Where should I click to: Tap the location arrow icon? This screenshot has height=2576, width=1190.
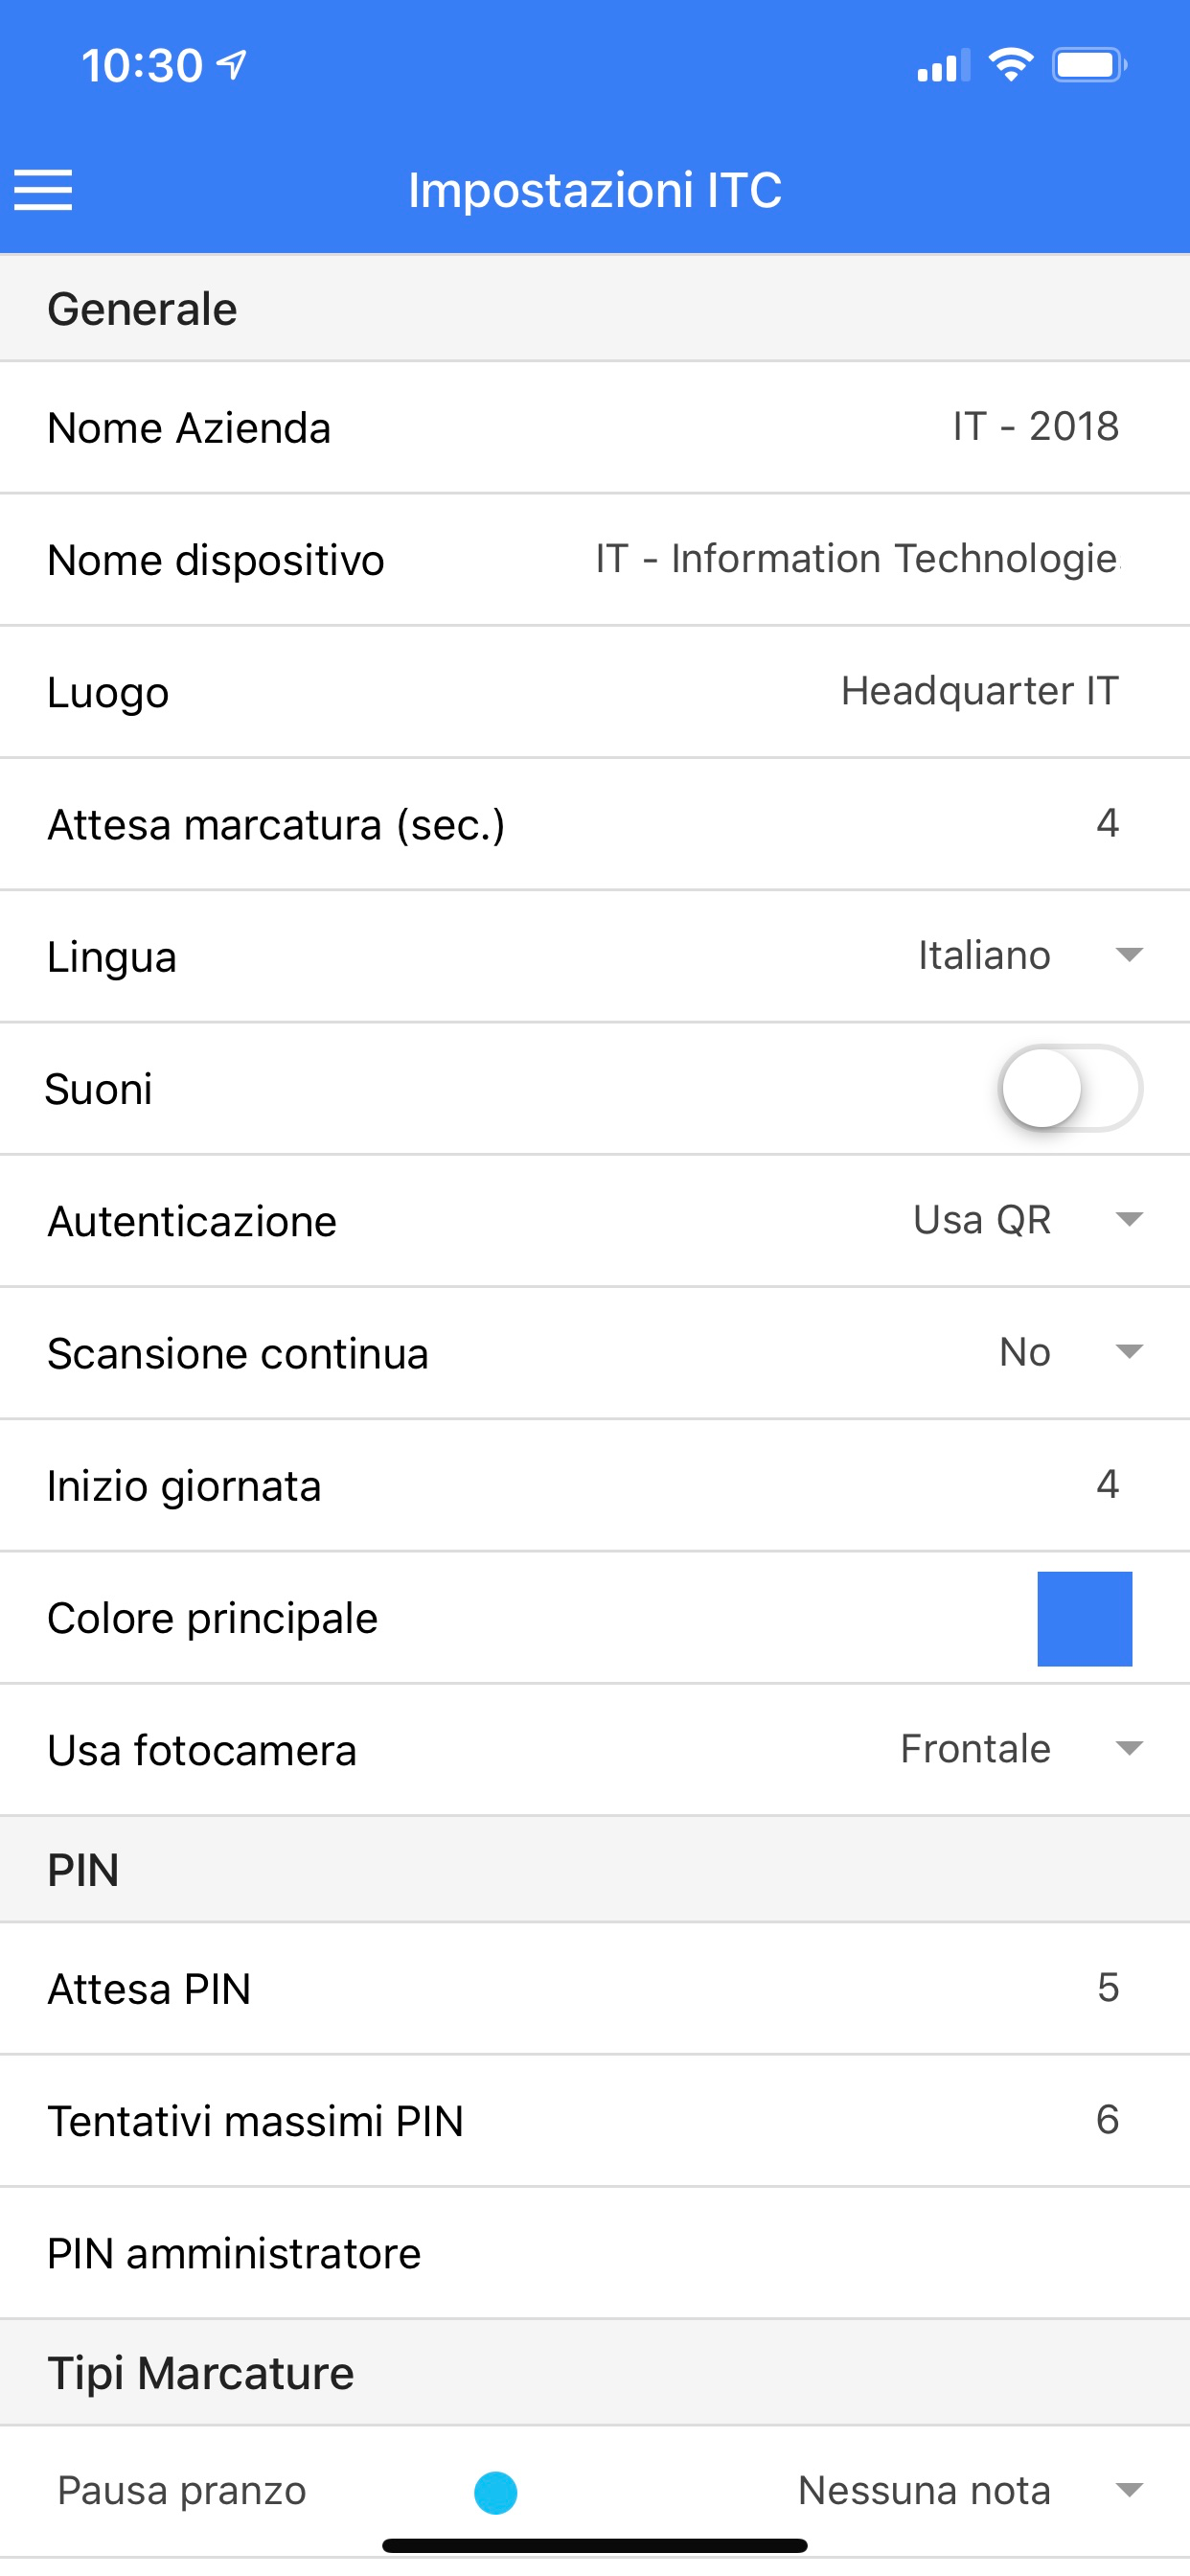click(x=232, y=66)
